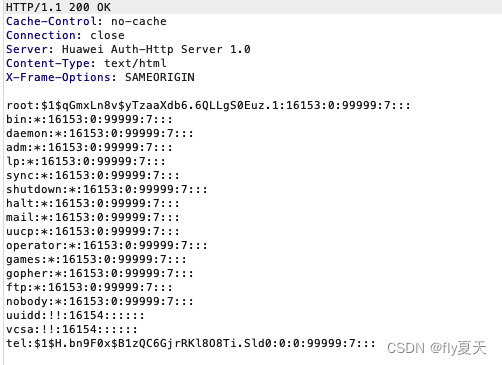Select the gopher account entry line
The width and height of the screenshot is (502, 365).
point(100,273)
